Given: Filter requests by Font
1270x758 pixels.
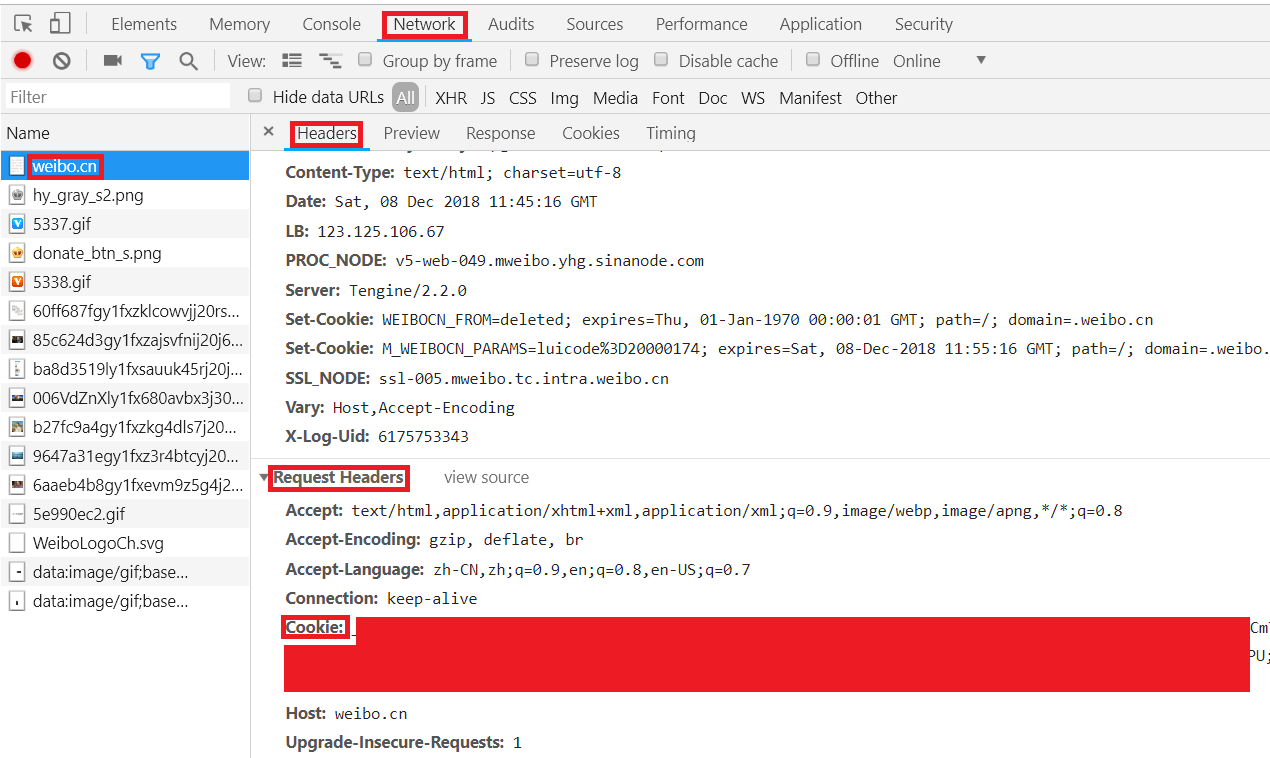Looking at the screenshot, I should [x=668, y=98].
